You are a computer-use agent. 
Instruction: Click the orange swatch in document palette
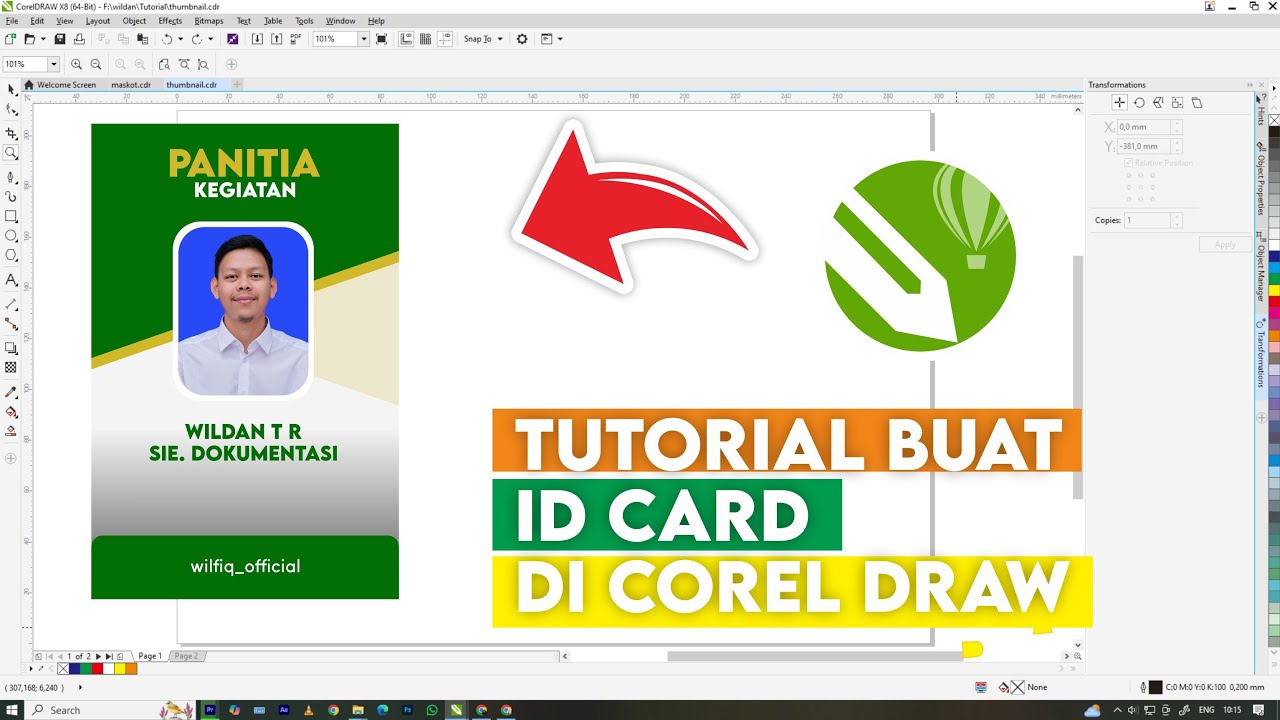131,669
